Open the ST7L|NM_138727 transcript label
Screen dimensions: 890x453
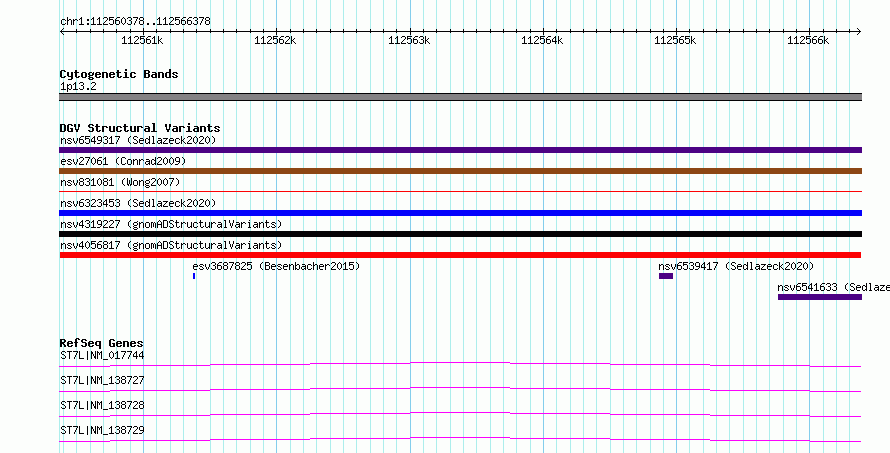click(102, 380)
